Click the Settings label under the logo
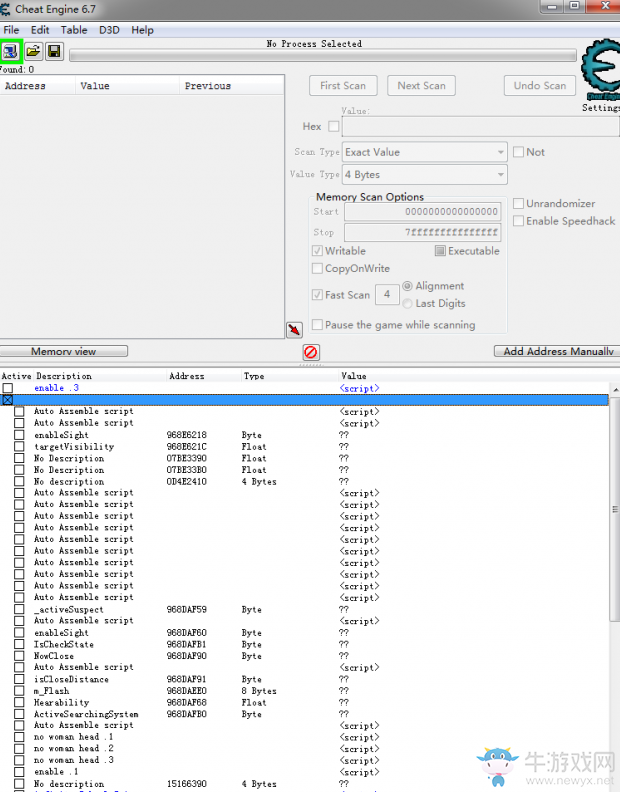The height and width of the screenshot is (792, 620). click(601, 108)
